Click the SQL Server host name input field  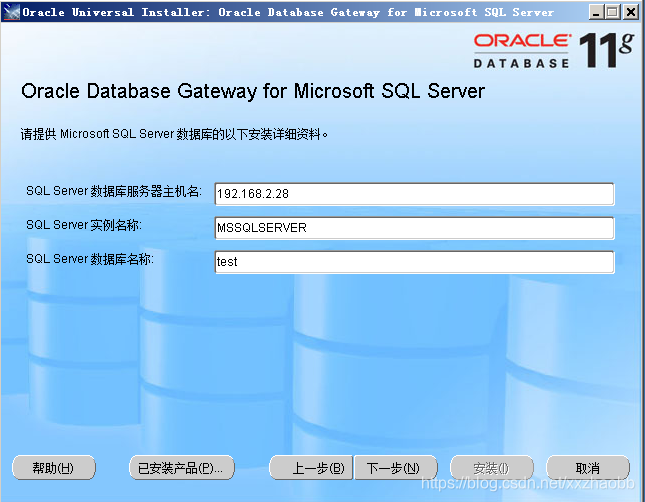pos(414,194)
